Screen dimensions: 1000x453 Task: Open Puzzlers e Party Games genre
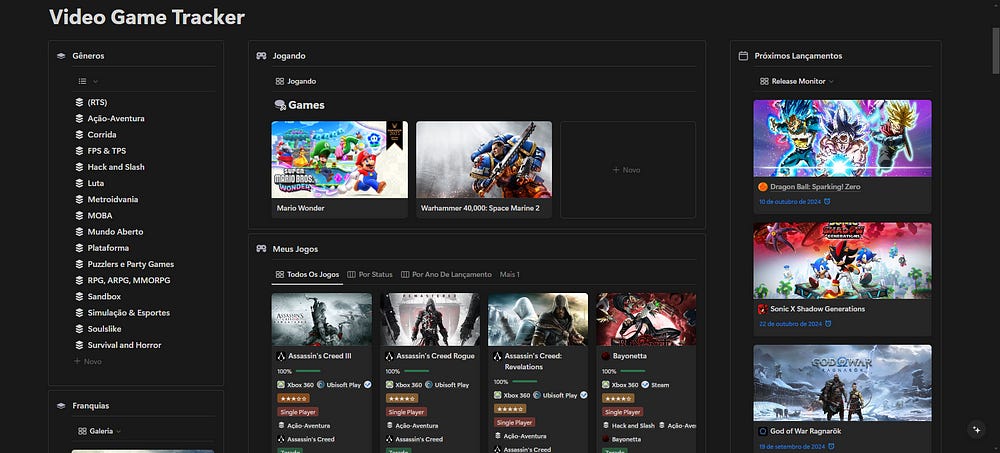(130, 264)
